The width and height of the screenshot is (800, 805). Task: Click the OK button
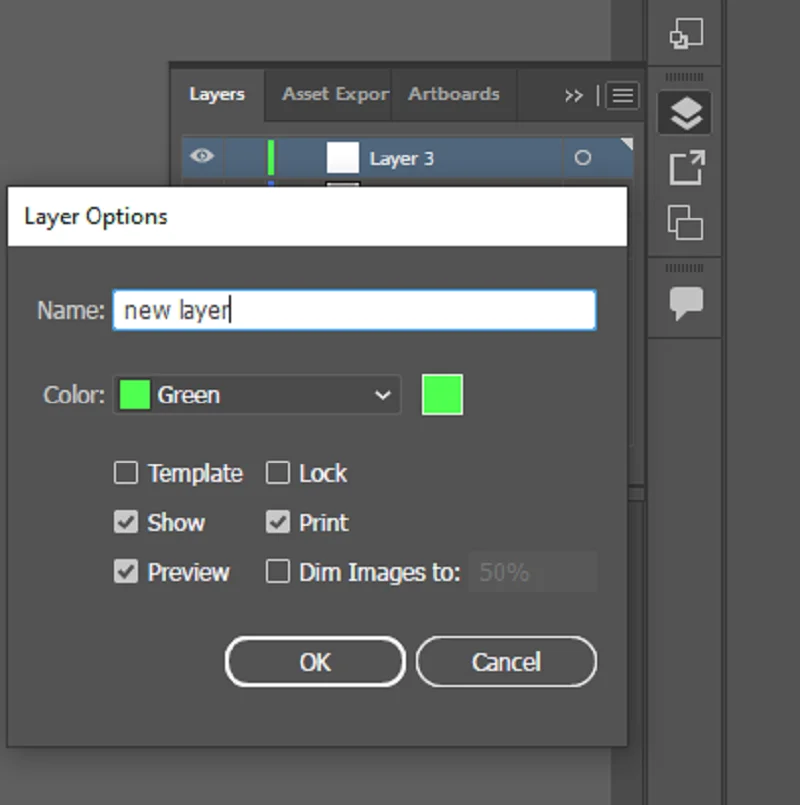tap(315, 662)
